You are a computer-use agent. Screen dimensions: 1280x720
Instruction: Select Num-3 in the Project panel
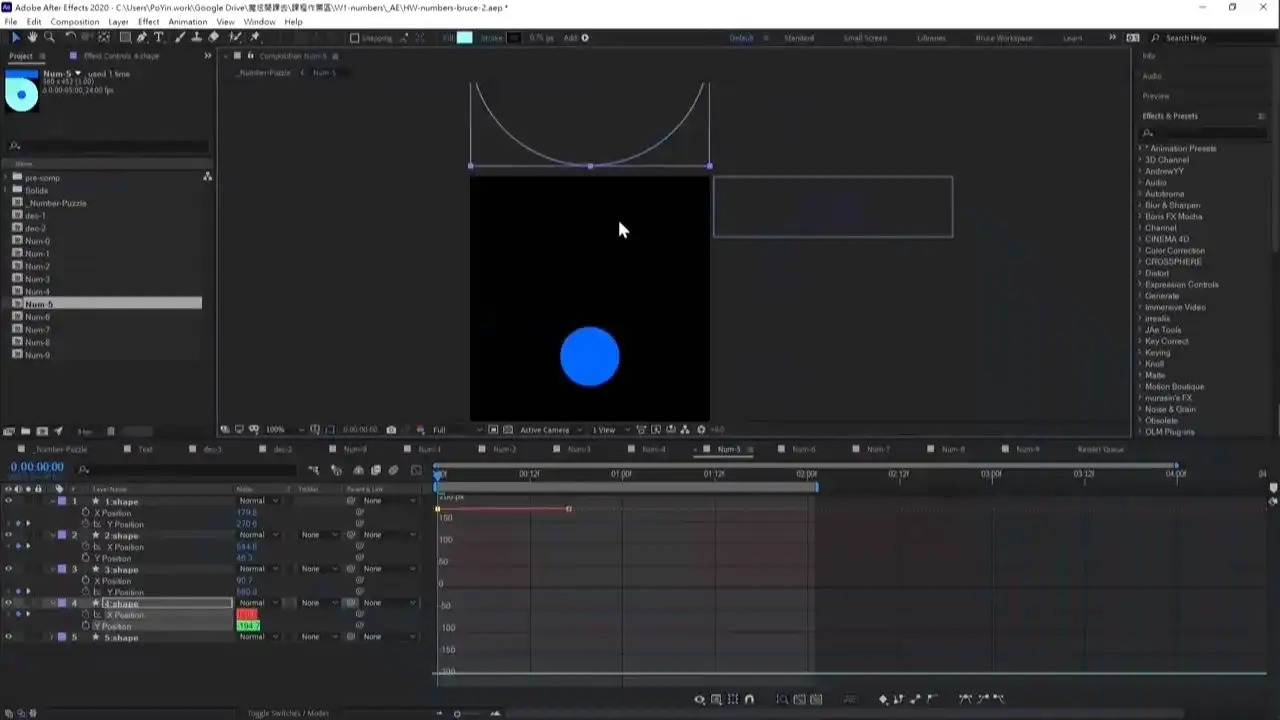point(37,279)
